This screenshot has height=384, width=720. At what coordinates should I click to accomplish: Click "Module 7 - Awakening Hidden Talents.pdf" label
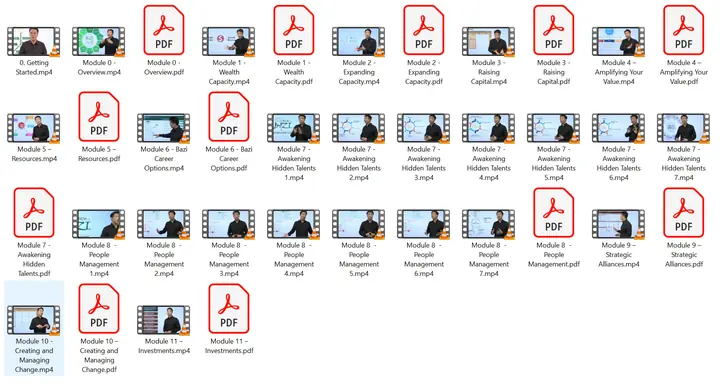coord(34,260)
